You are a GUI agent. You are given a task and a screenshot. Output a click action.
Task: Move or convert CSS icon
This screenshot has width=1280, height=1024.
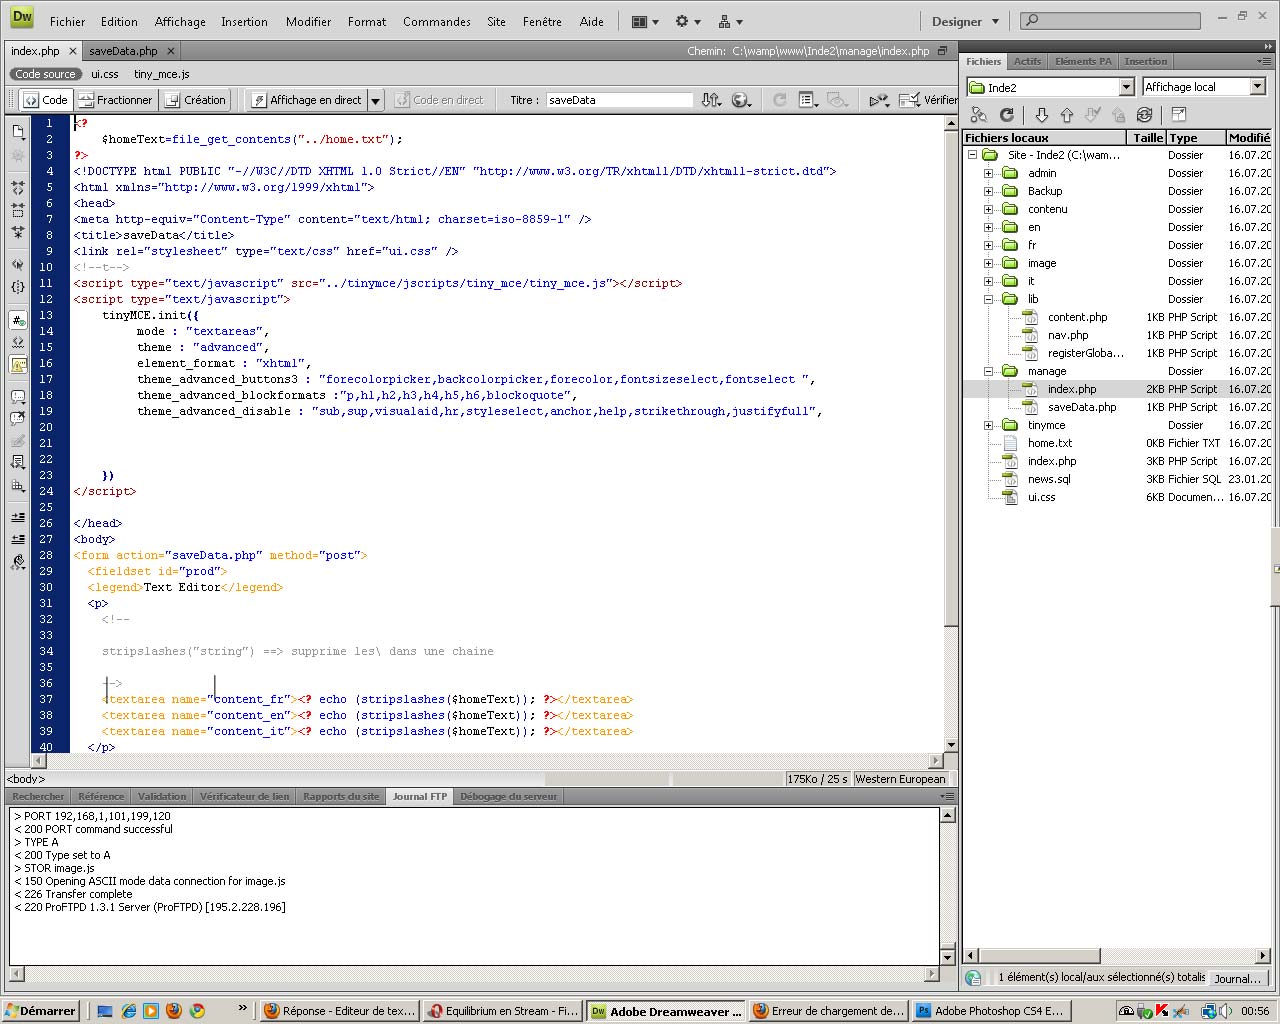pyautogui.click(x=18, y=485)
